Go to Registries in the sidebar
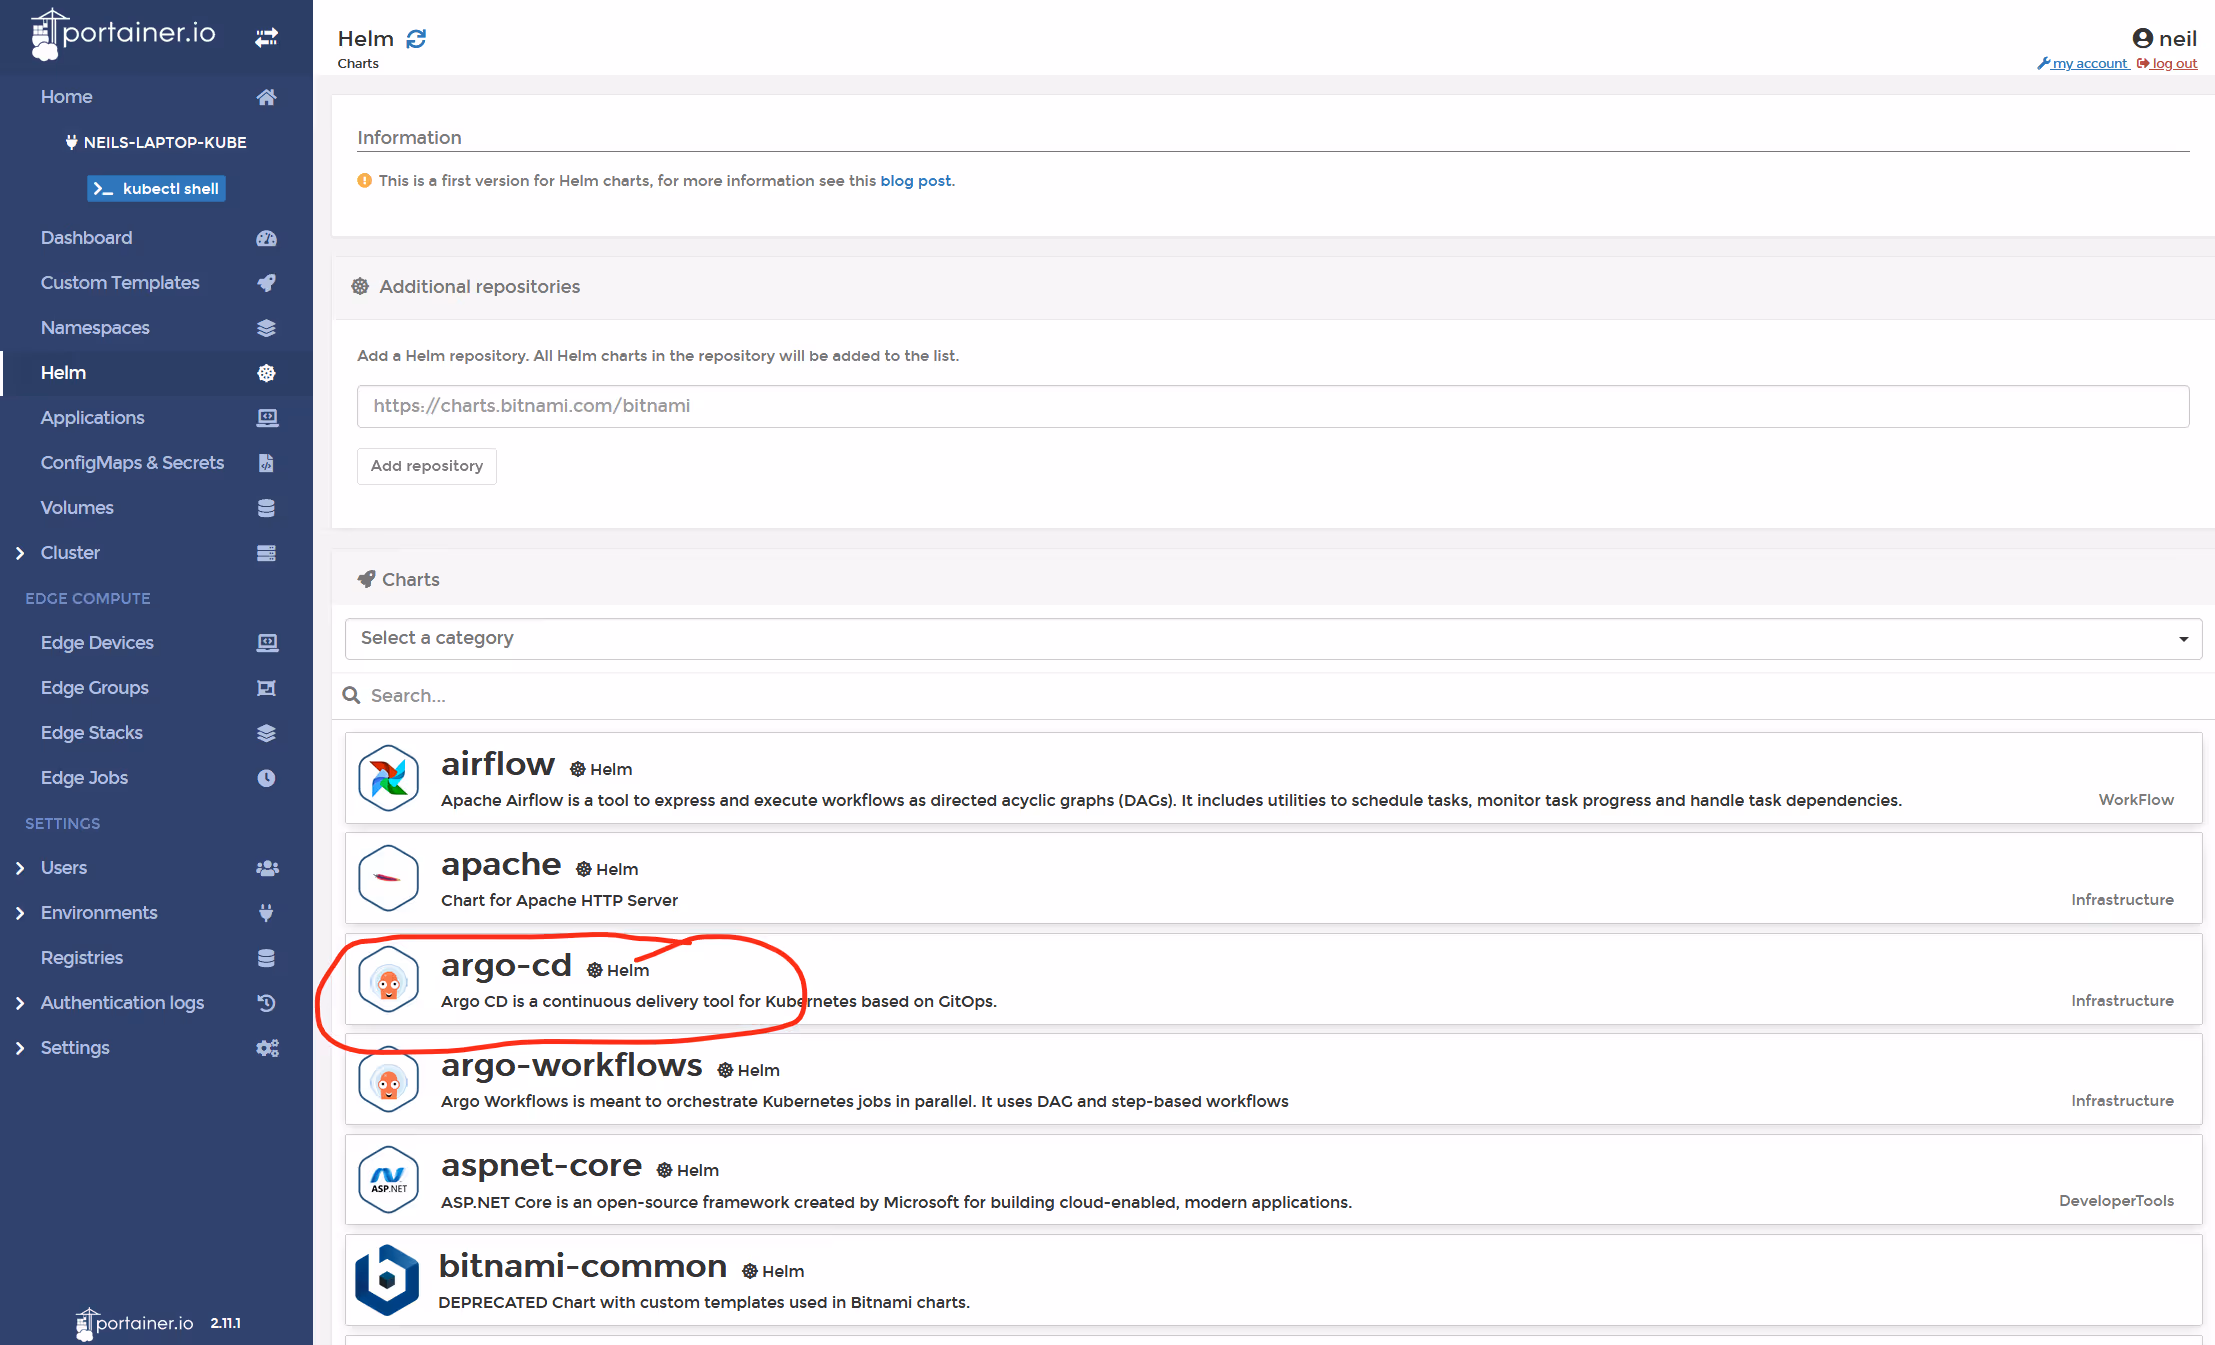2215x1345 pixels. 82,958
